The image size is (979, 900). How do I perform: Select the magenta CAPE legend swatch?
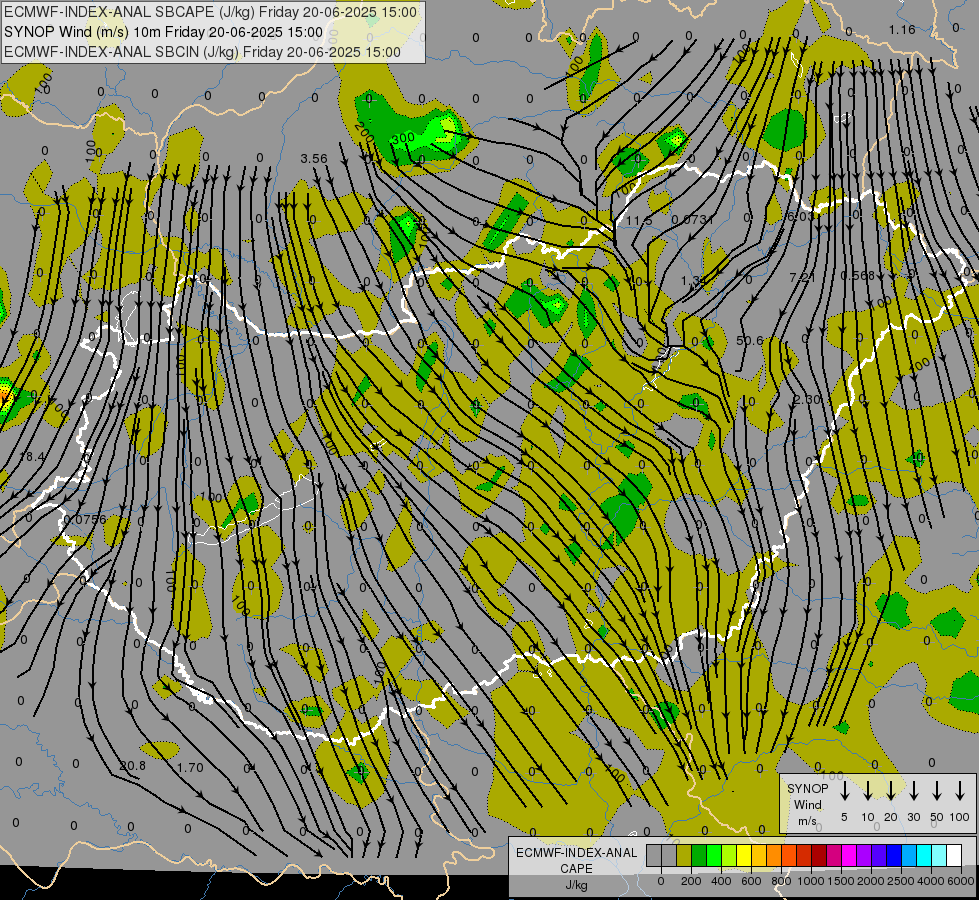tap(849, 856)
